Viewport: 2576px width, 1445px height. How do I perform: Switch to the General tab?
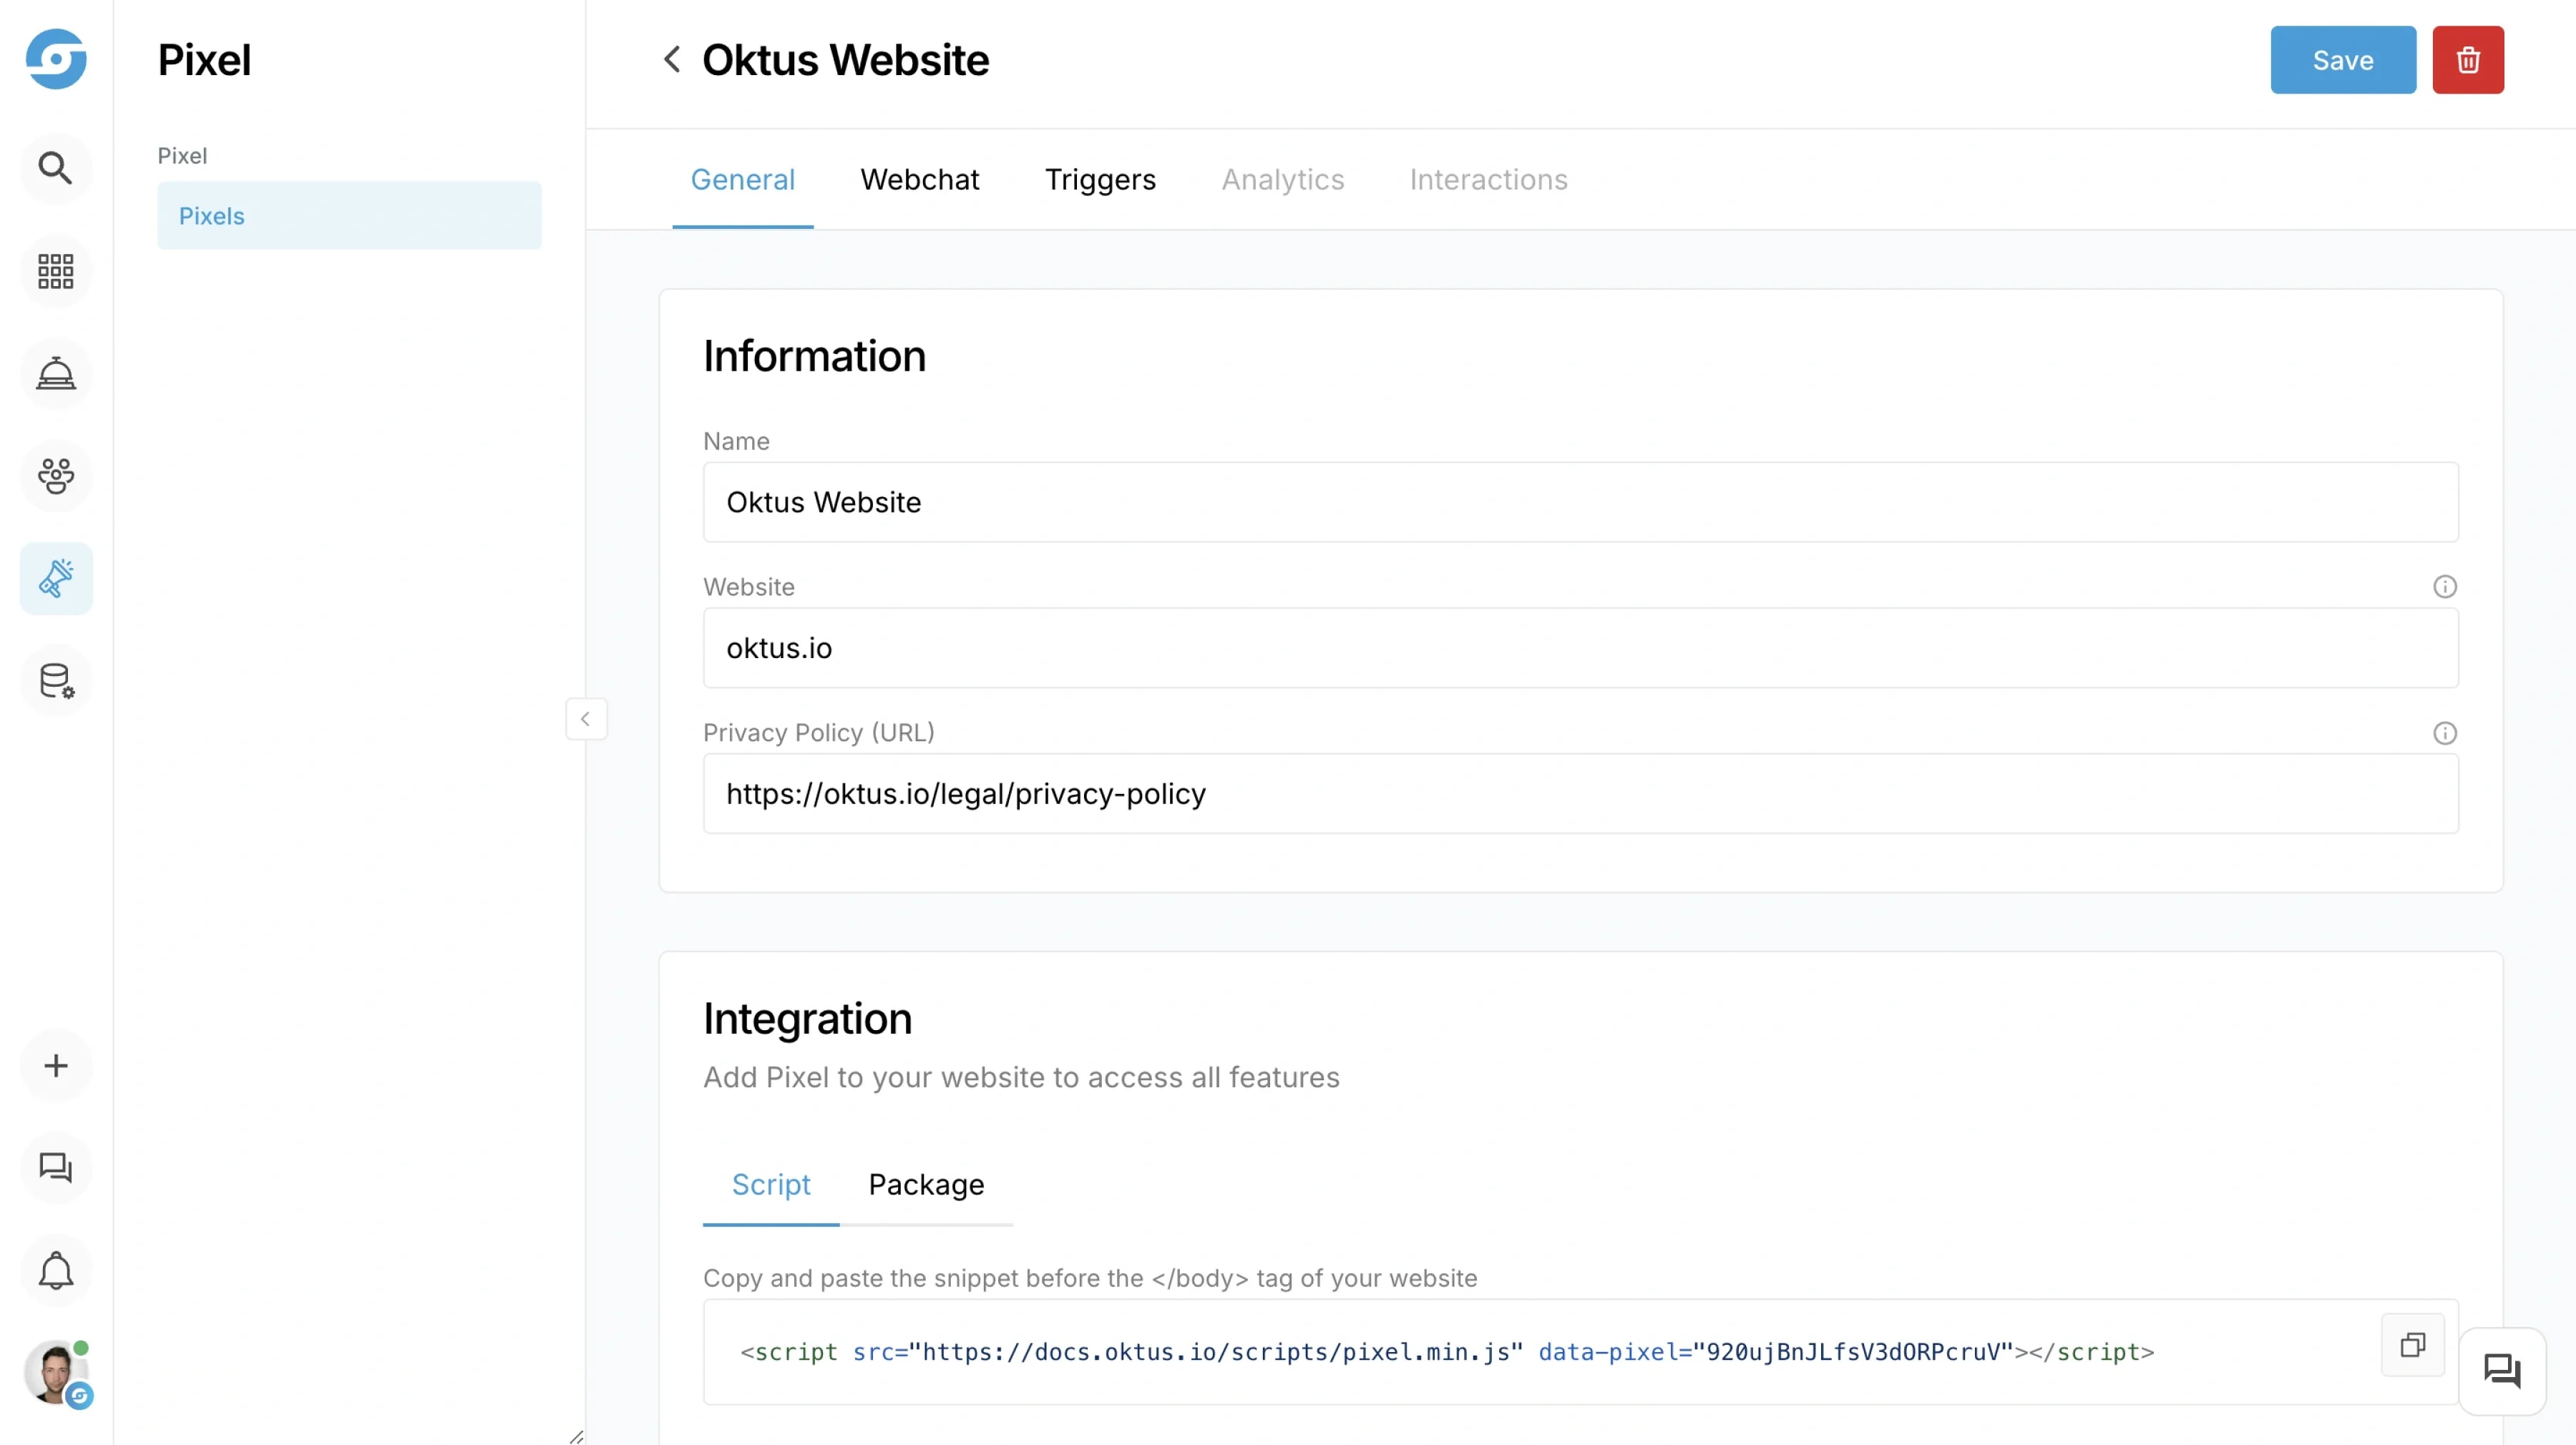(x=743, y=180)
